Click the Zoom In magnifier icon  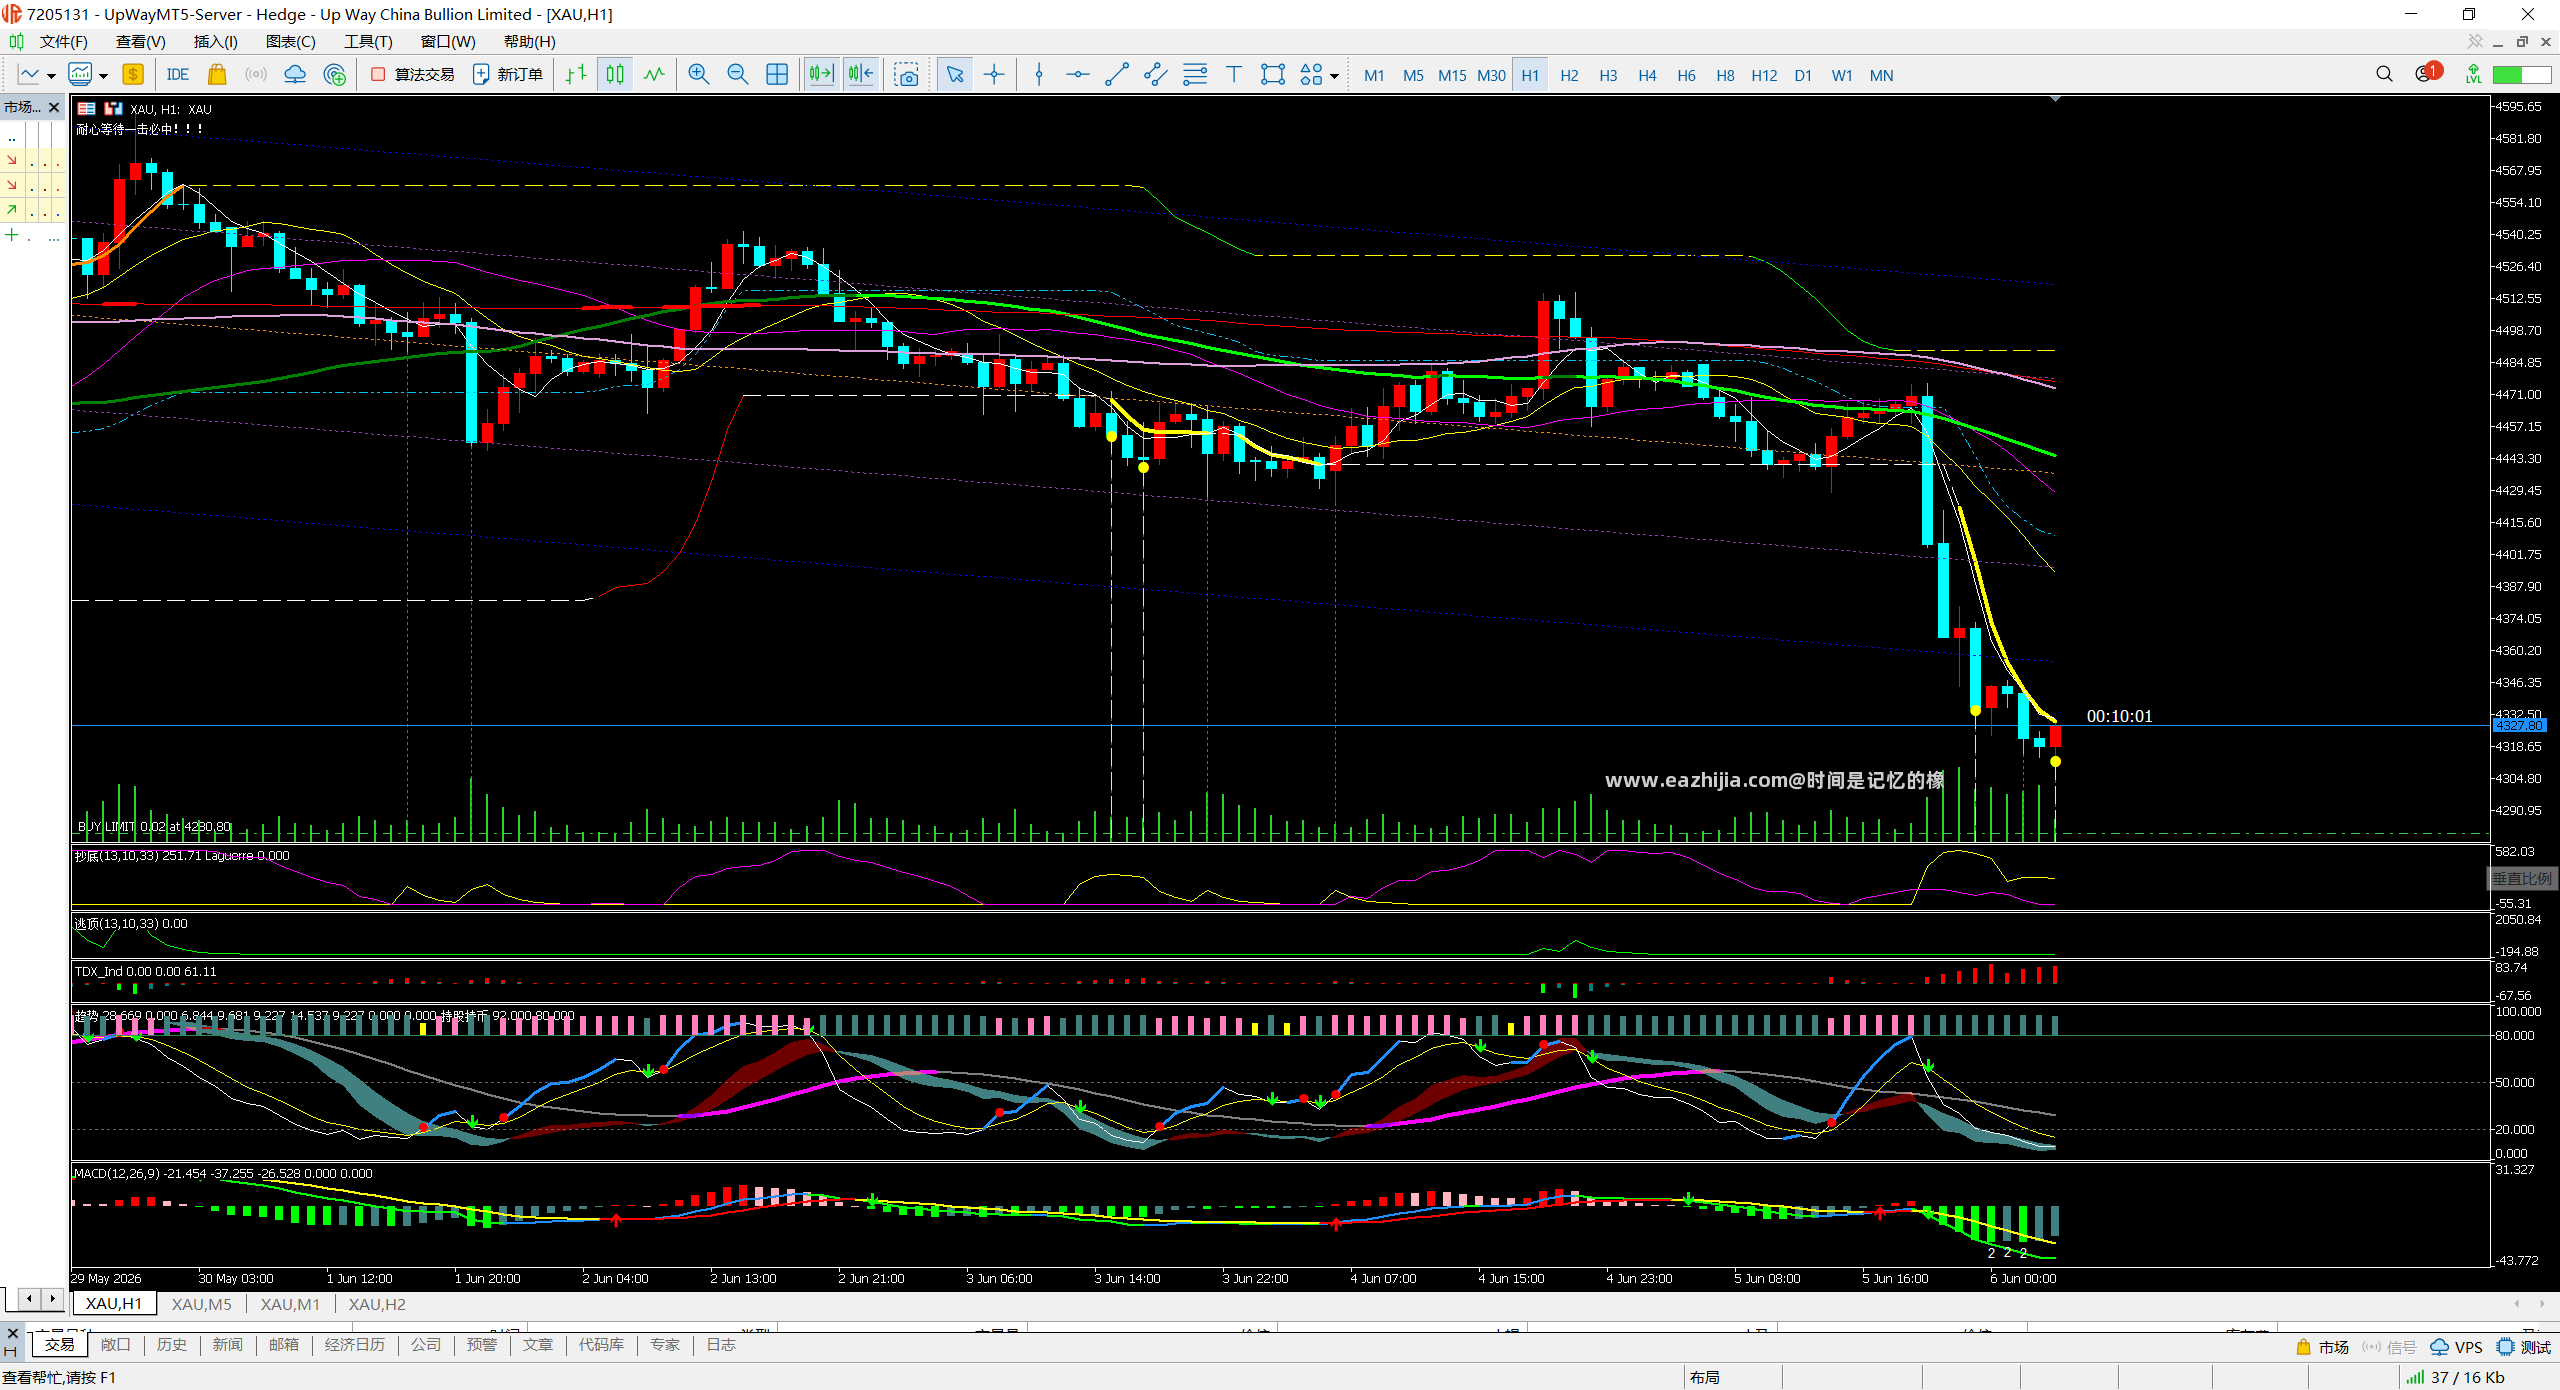point(698,75)
